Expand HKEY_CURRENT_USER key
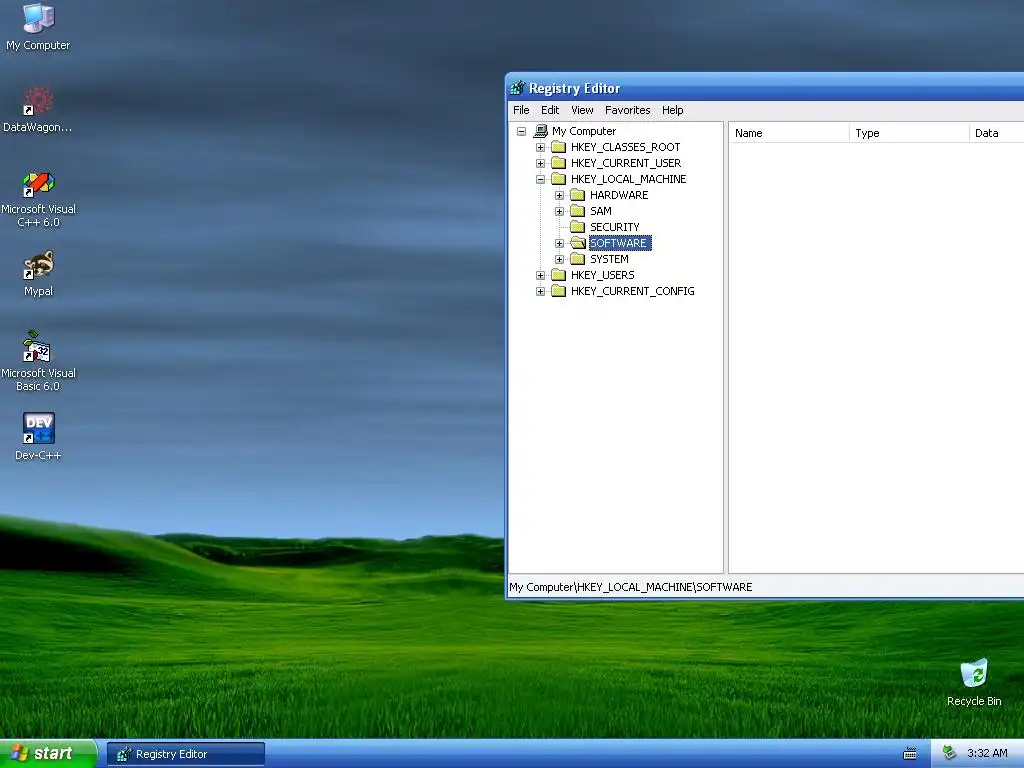1024x768 pixels. 540,163
